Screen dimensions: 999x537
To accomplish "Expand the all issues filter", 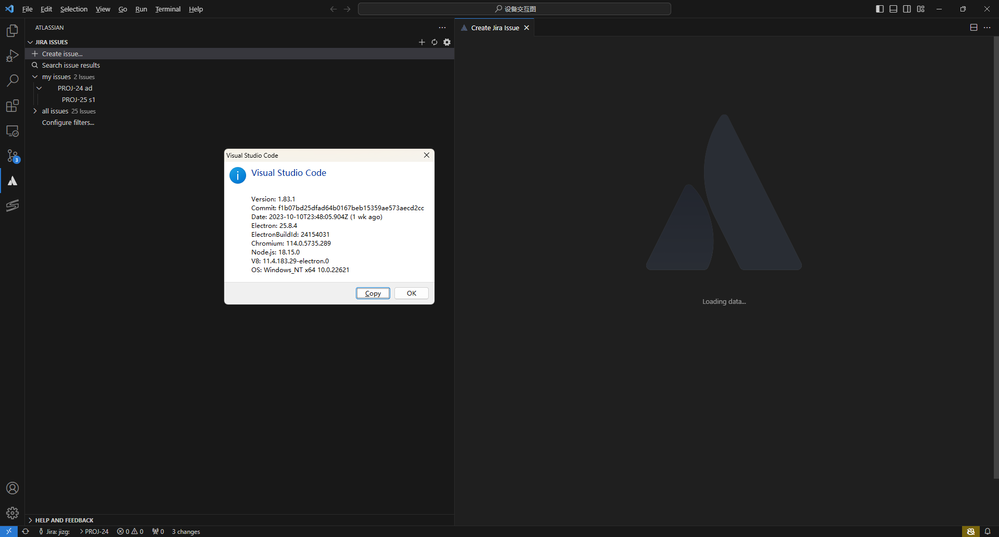I will click(x=35, y=111).
